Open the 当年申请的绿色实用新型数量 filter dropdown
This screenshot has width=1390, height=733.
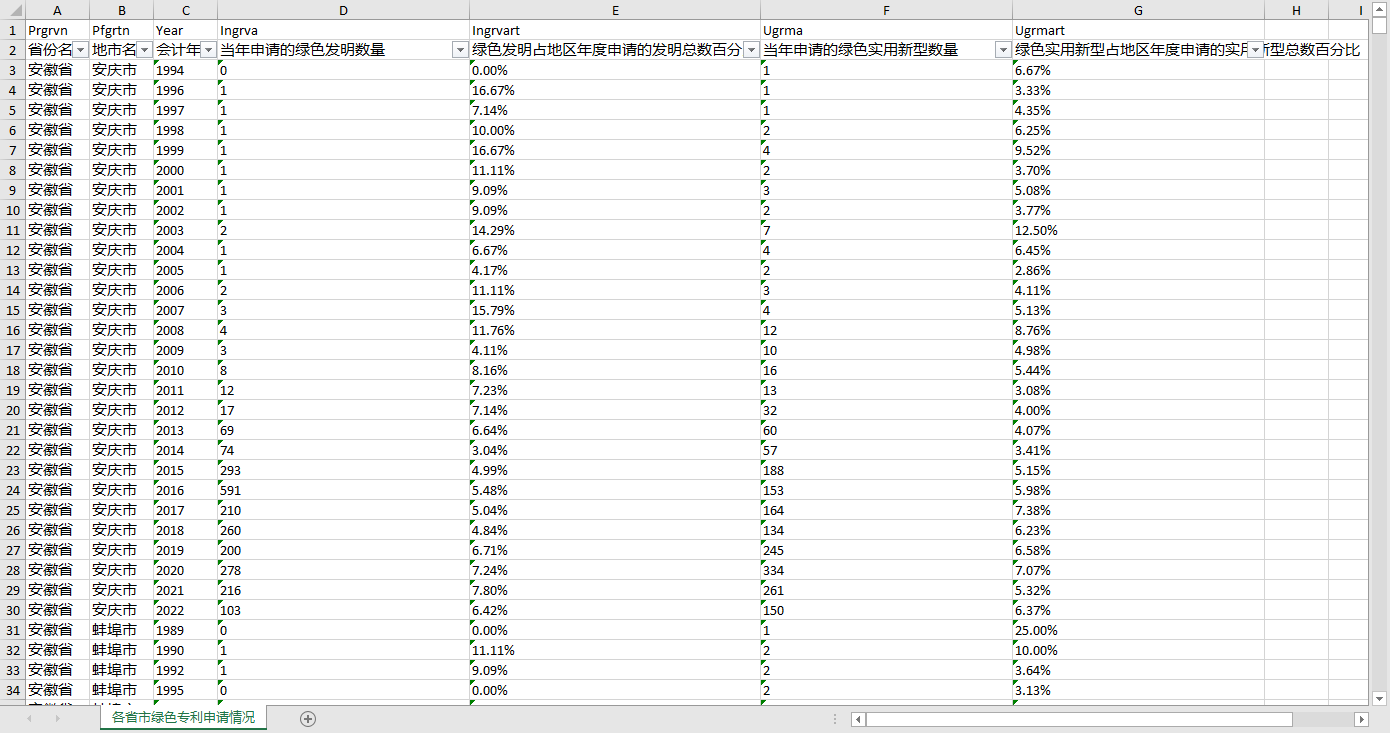(x=1003, y=50)
